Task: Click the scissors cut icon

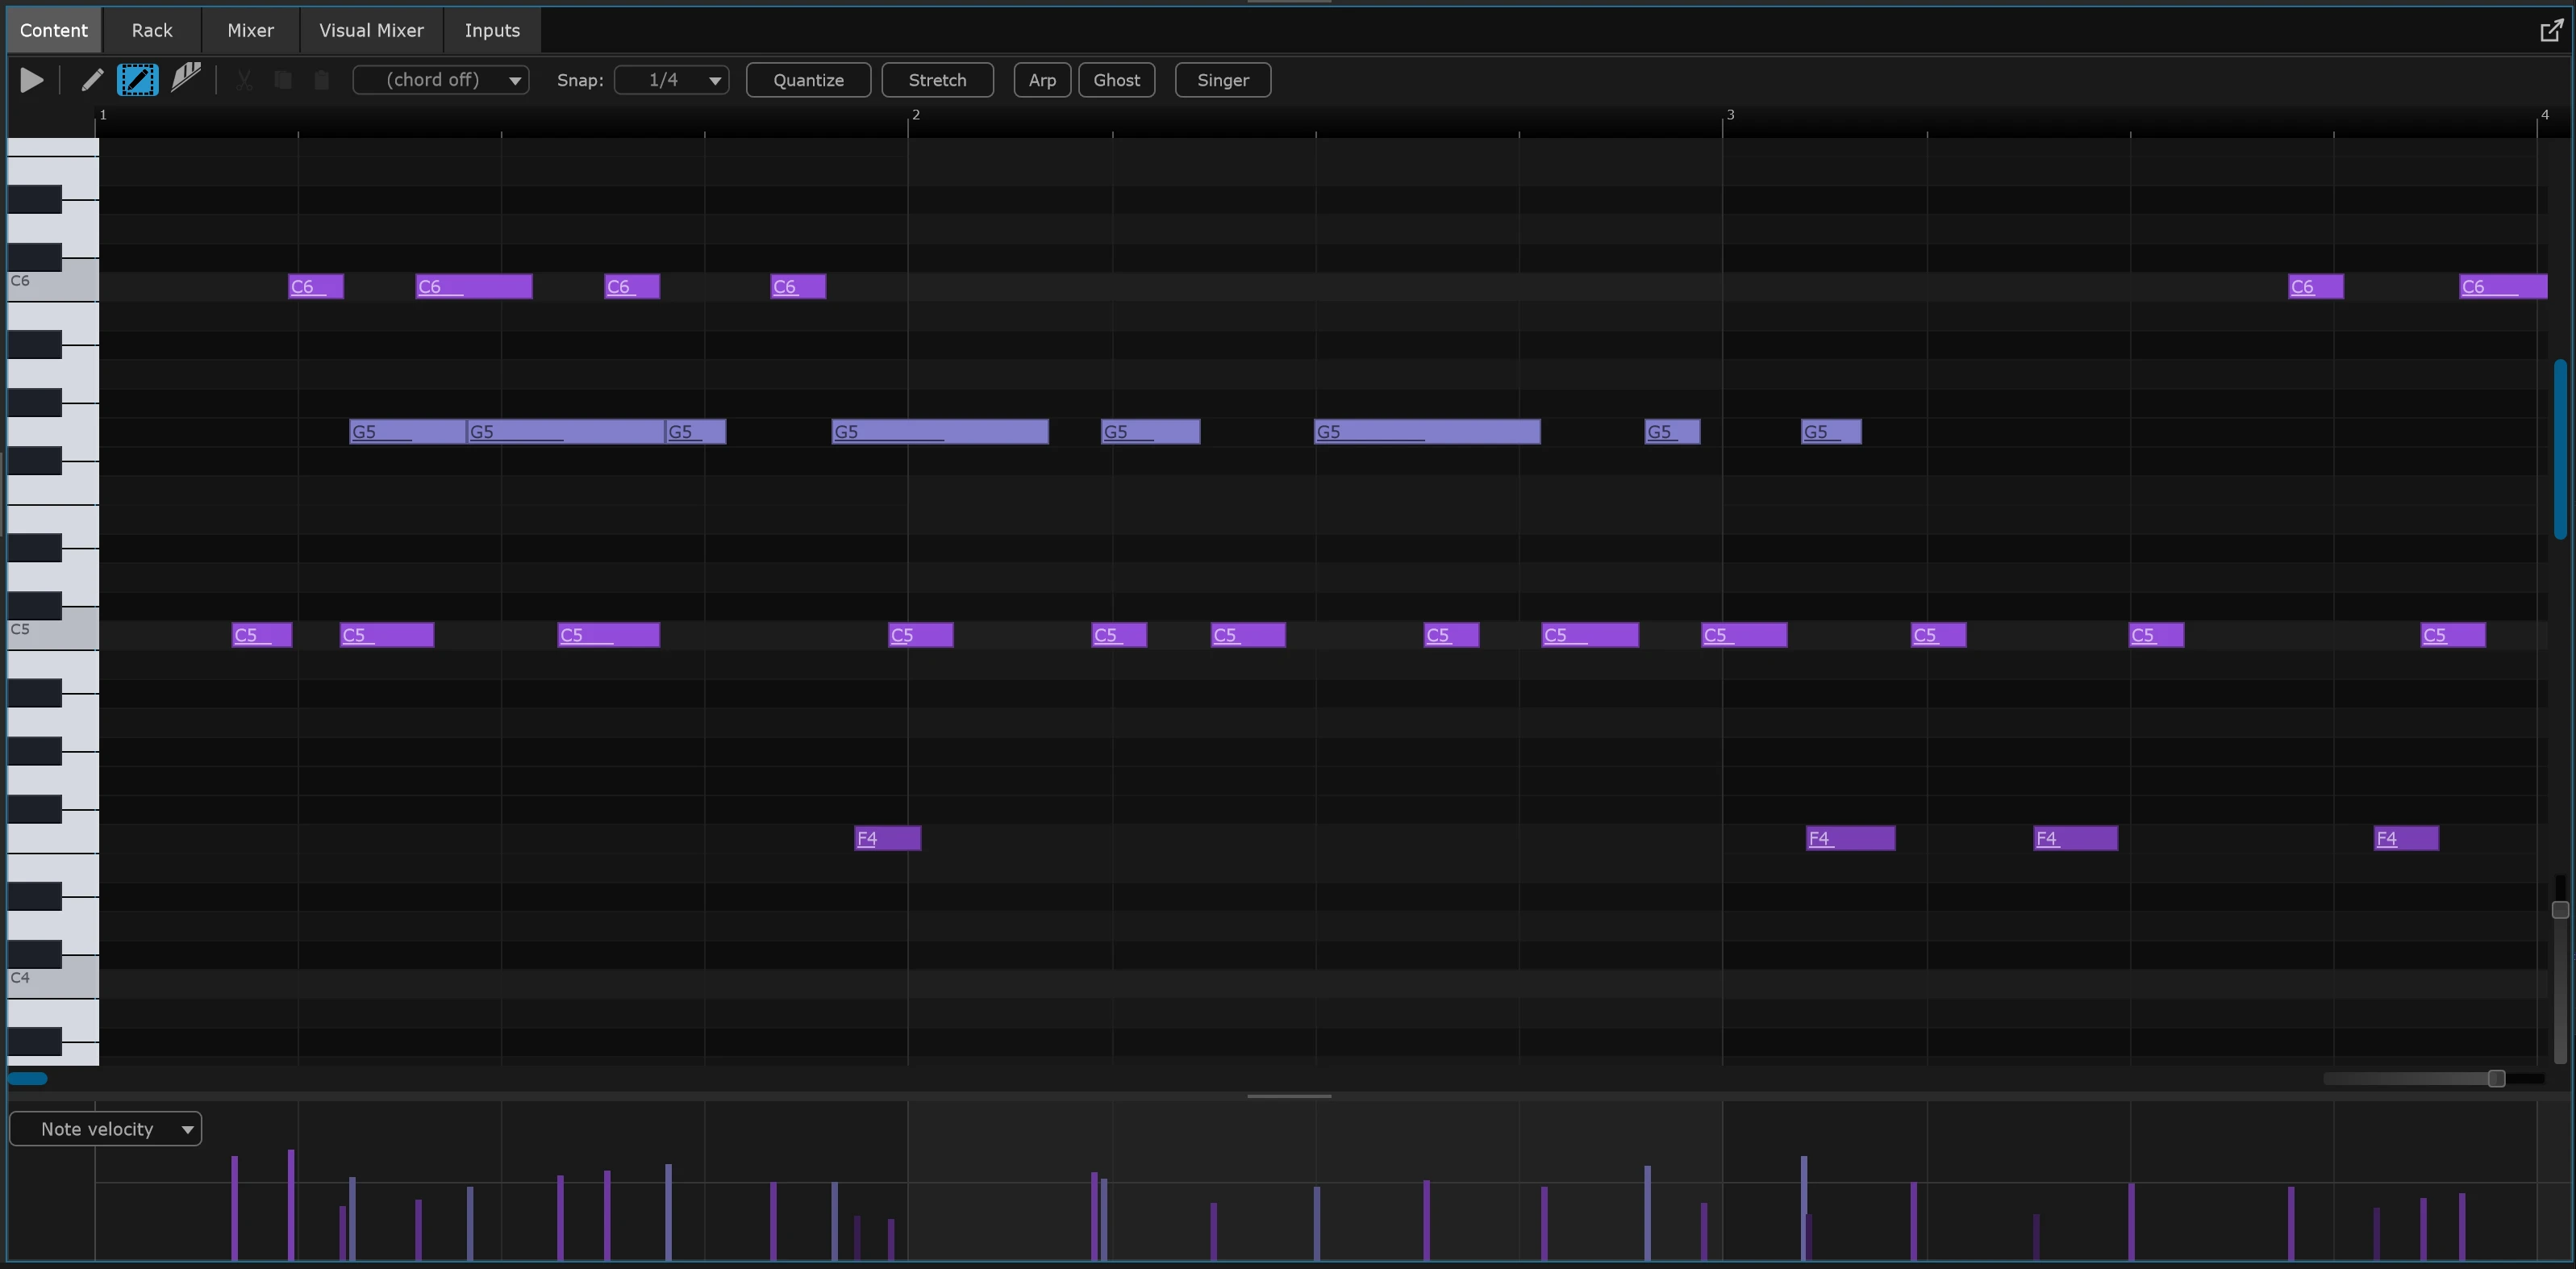Action: pos(244,80)
